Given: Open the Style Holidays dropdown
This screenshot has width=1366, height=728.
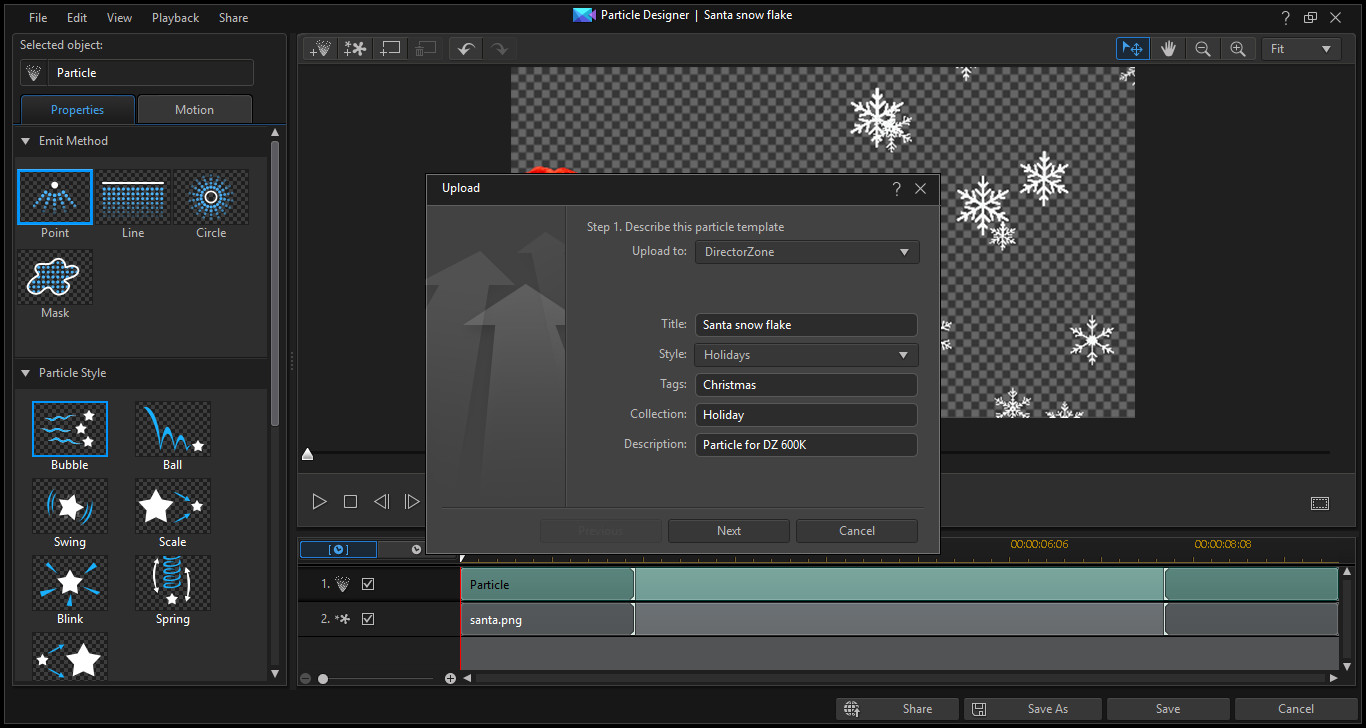Looking at the screenshot, I should coord(806,355).
